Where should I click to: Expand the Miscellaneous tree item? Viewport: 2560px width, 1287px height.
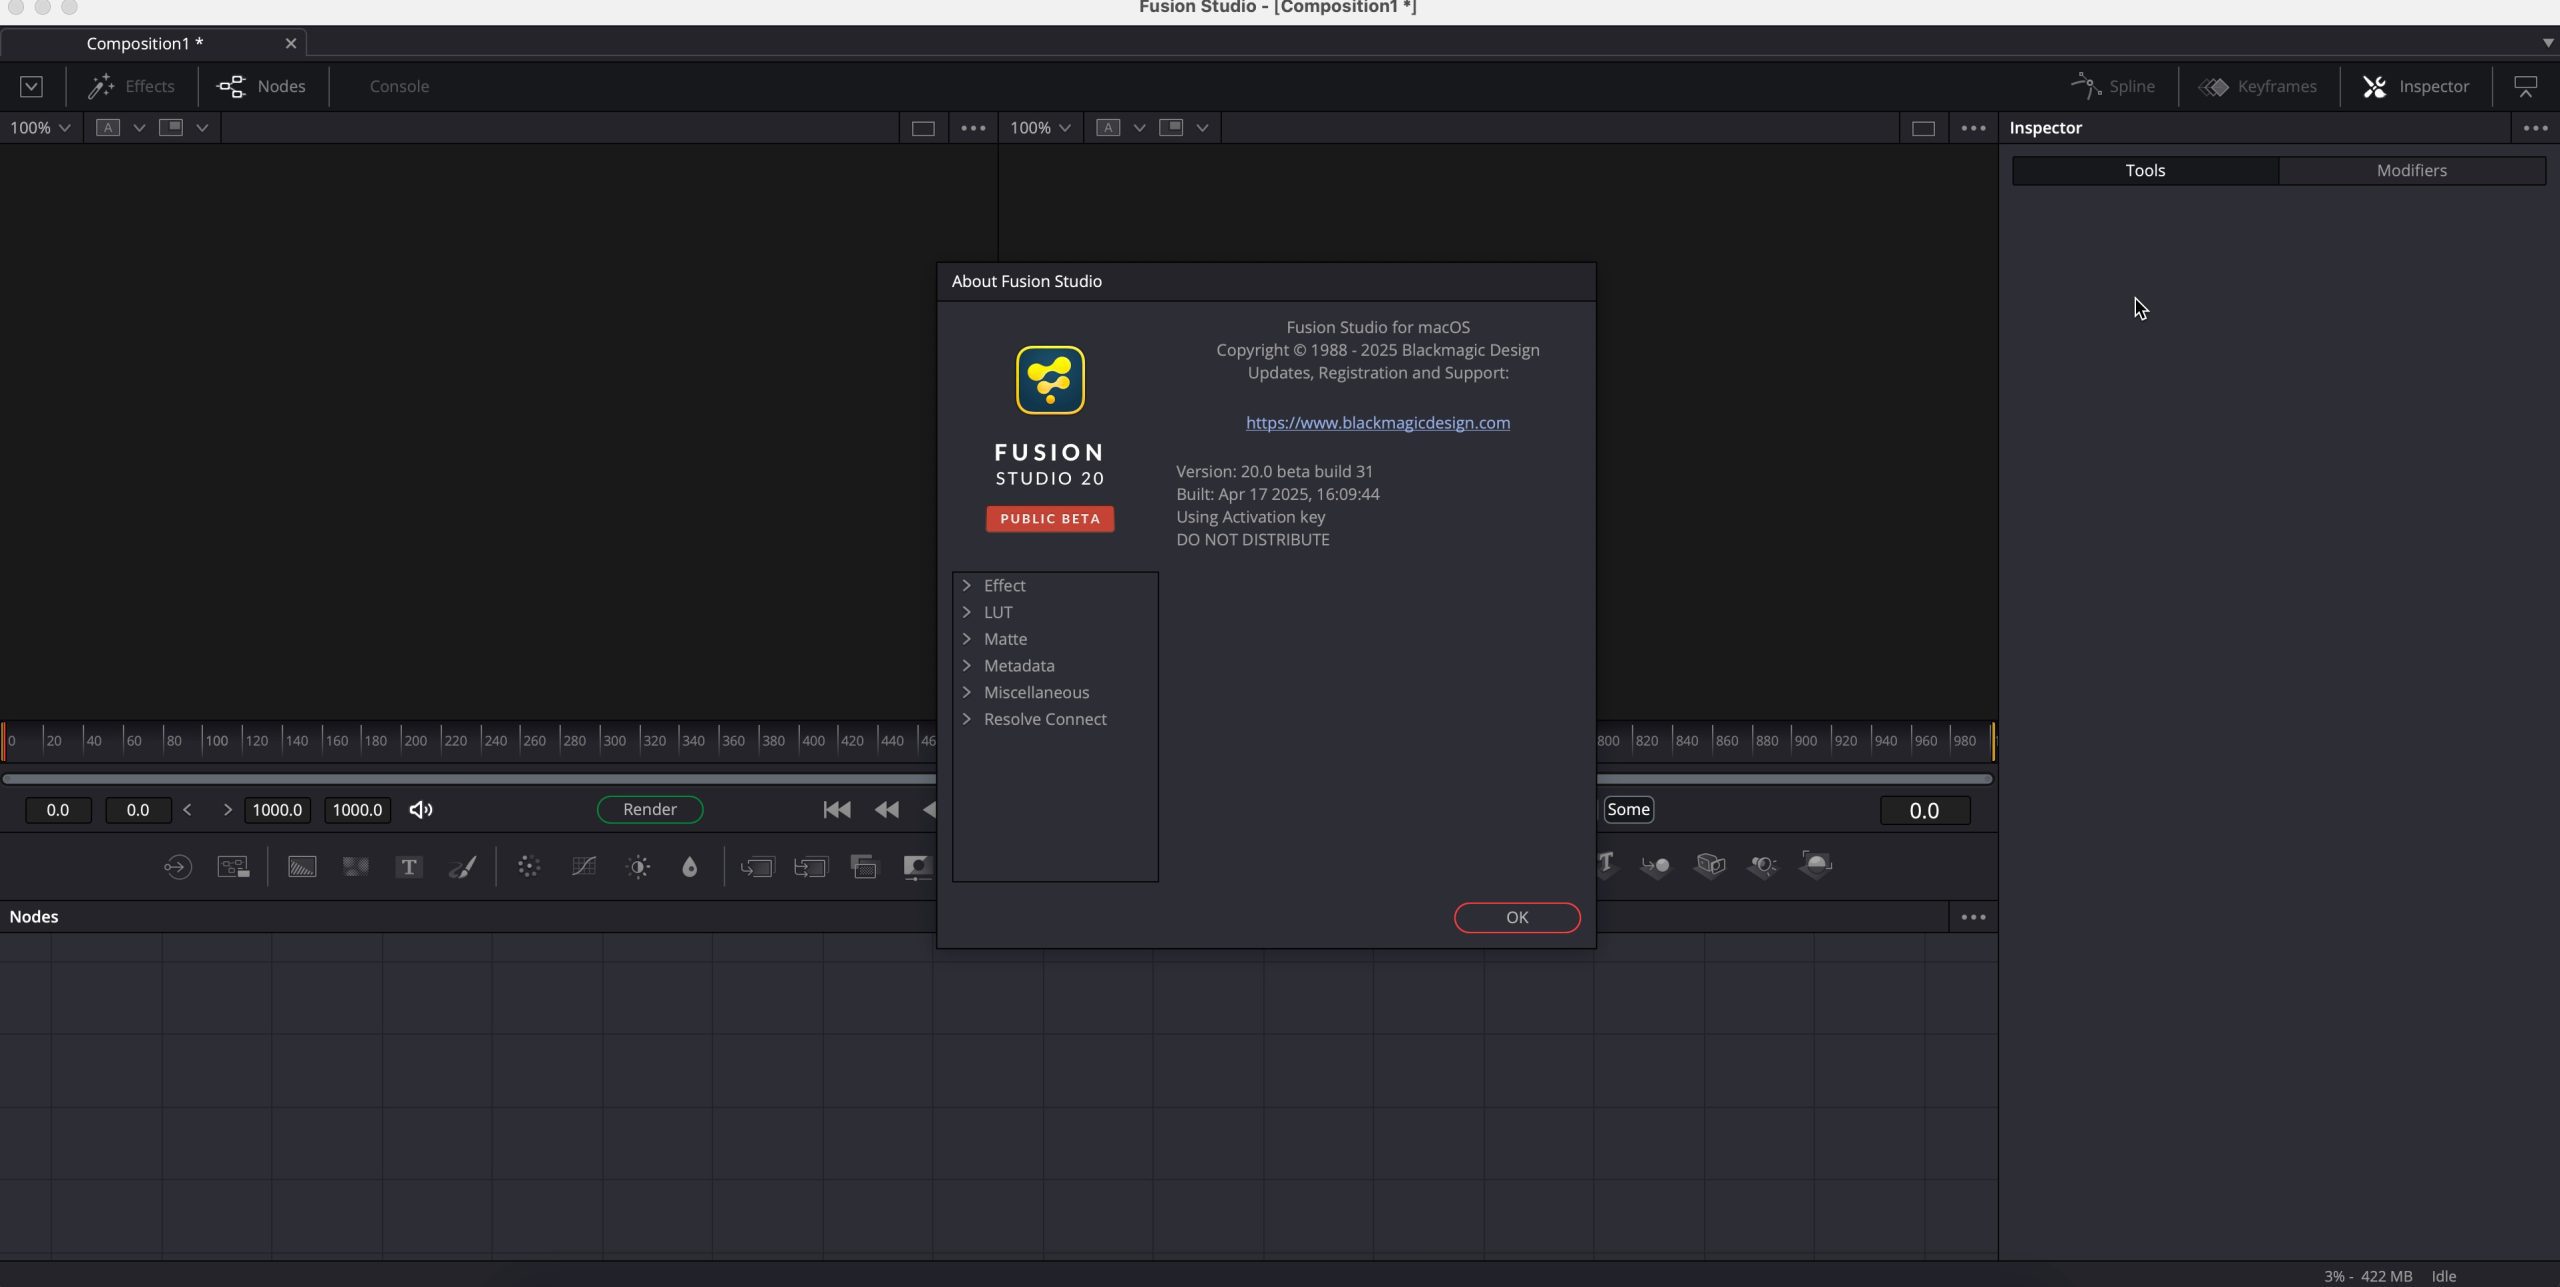click(967, 692)
